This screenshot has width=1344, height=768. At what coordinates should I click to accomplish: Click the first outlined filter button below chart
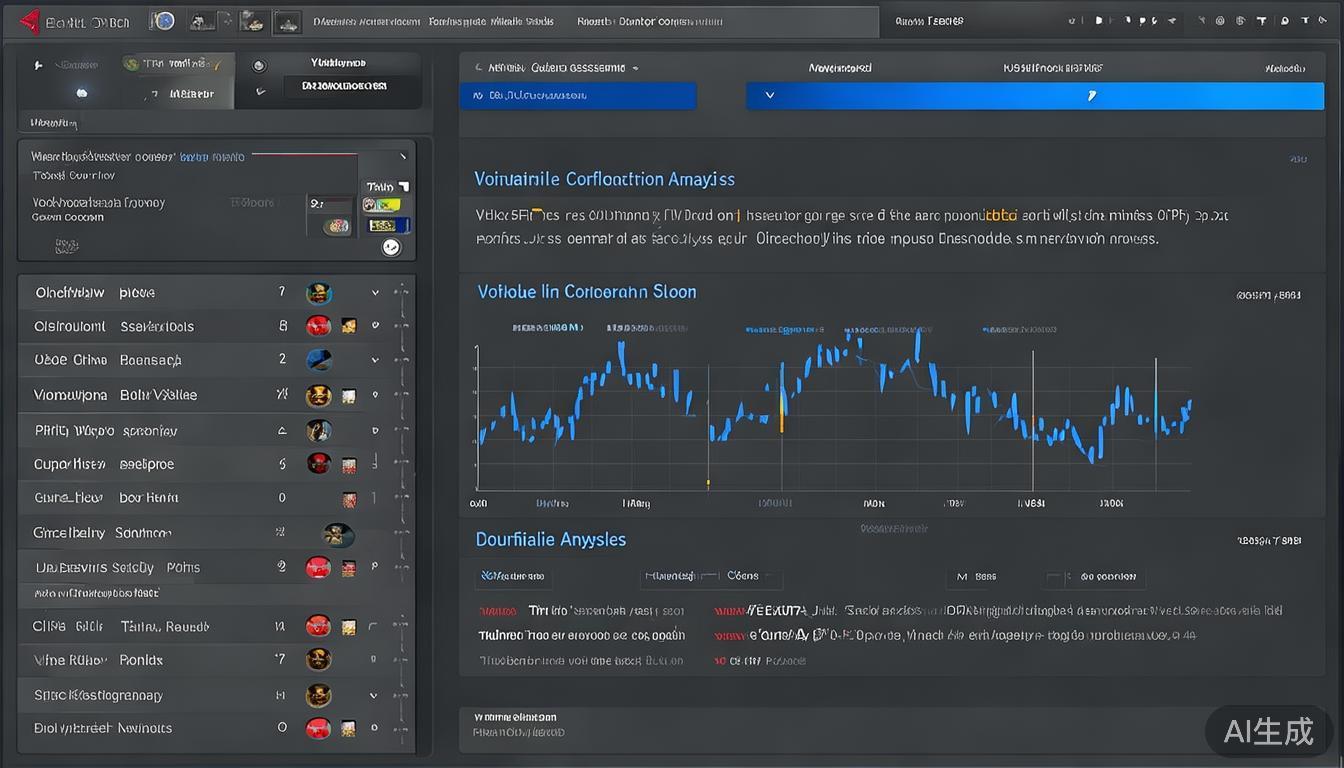coord(513,577)
